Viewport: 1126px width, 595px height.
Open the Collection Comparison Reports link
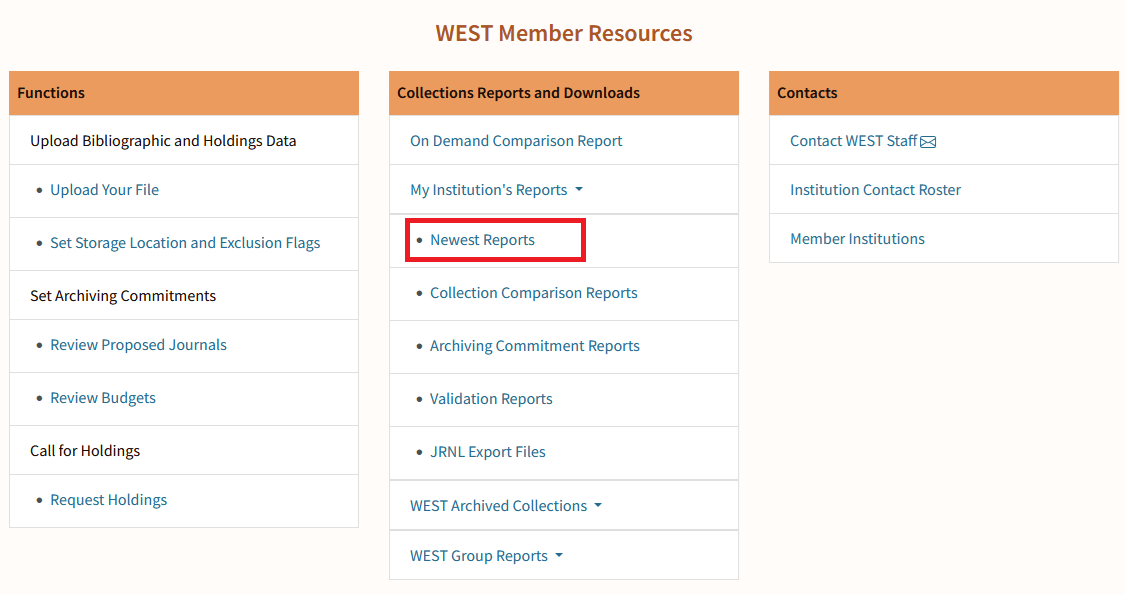tap(534, 294)
